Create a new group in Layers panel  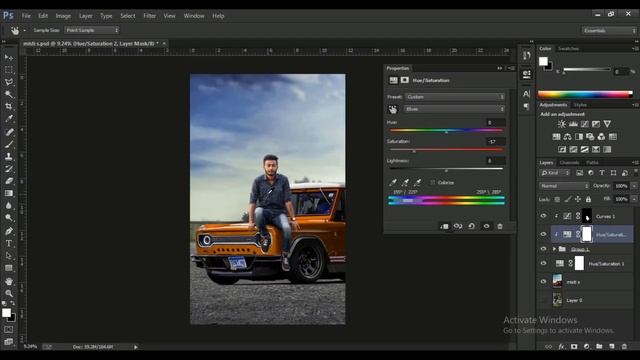(x=599, y=347)
